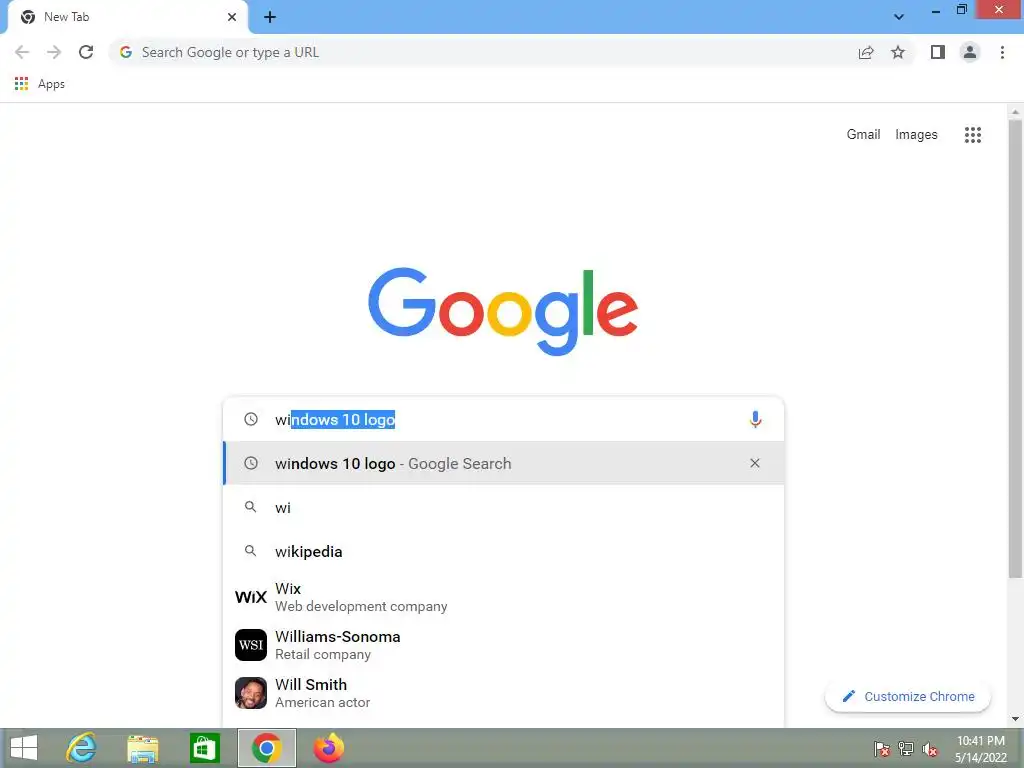Select windows 10 logo - Google Search suggestion
The height and width of the screenshot is (768, 1024).
[x=504, y=463]
